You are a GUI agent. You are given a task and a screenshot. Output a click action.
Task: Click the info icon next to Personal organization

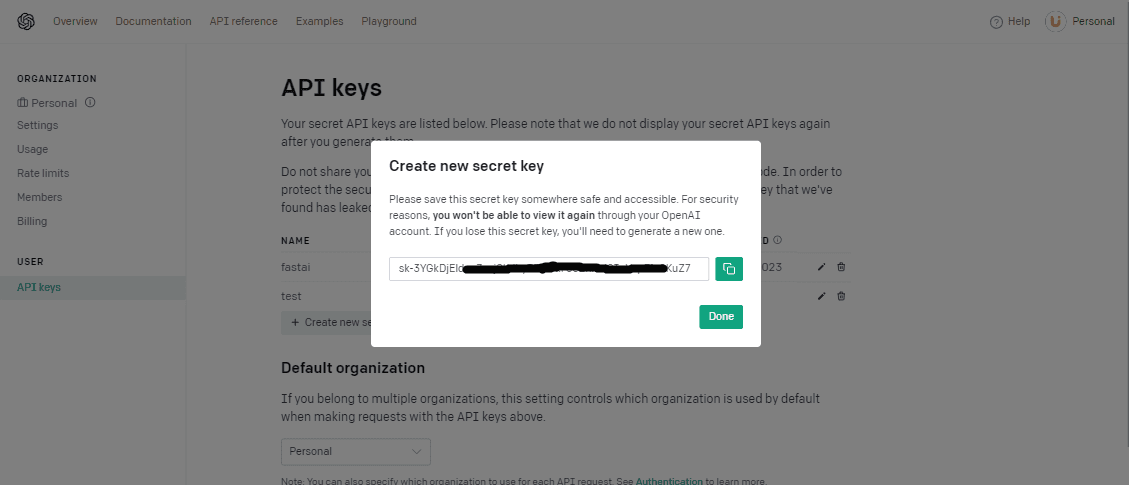tap(90, 102)
